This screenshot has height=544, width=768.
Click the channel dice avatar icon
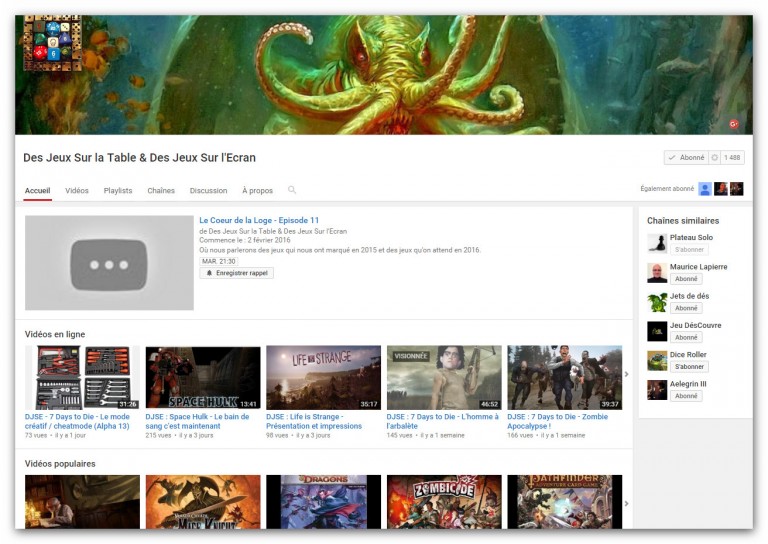tap(52, 43)
